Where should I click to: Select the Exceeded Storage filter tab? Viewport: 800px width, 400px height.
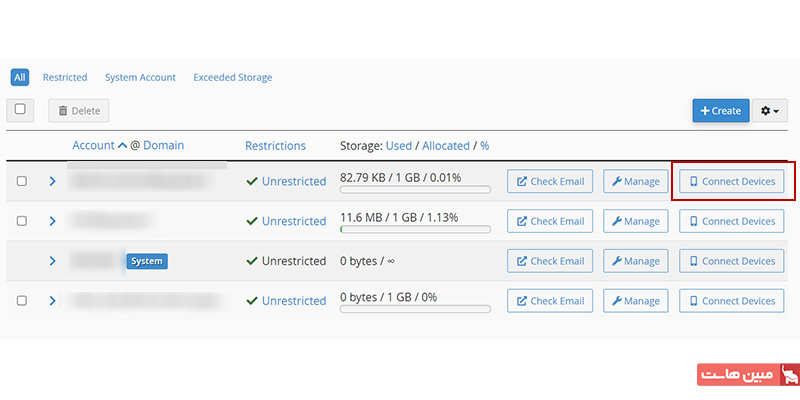coord(233,78)
